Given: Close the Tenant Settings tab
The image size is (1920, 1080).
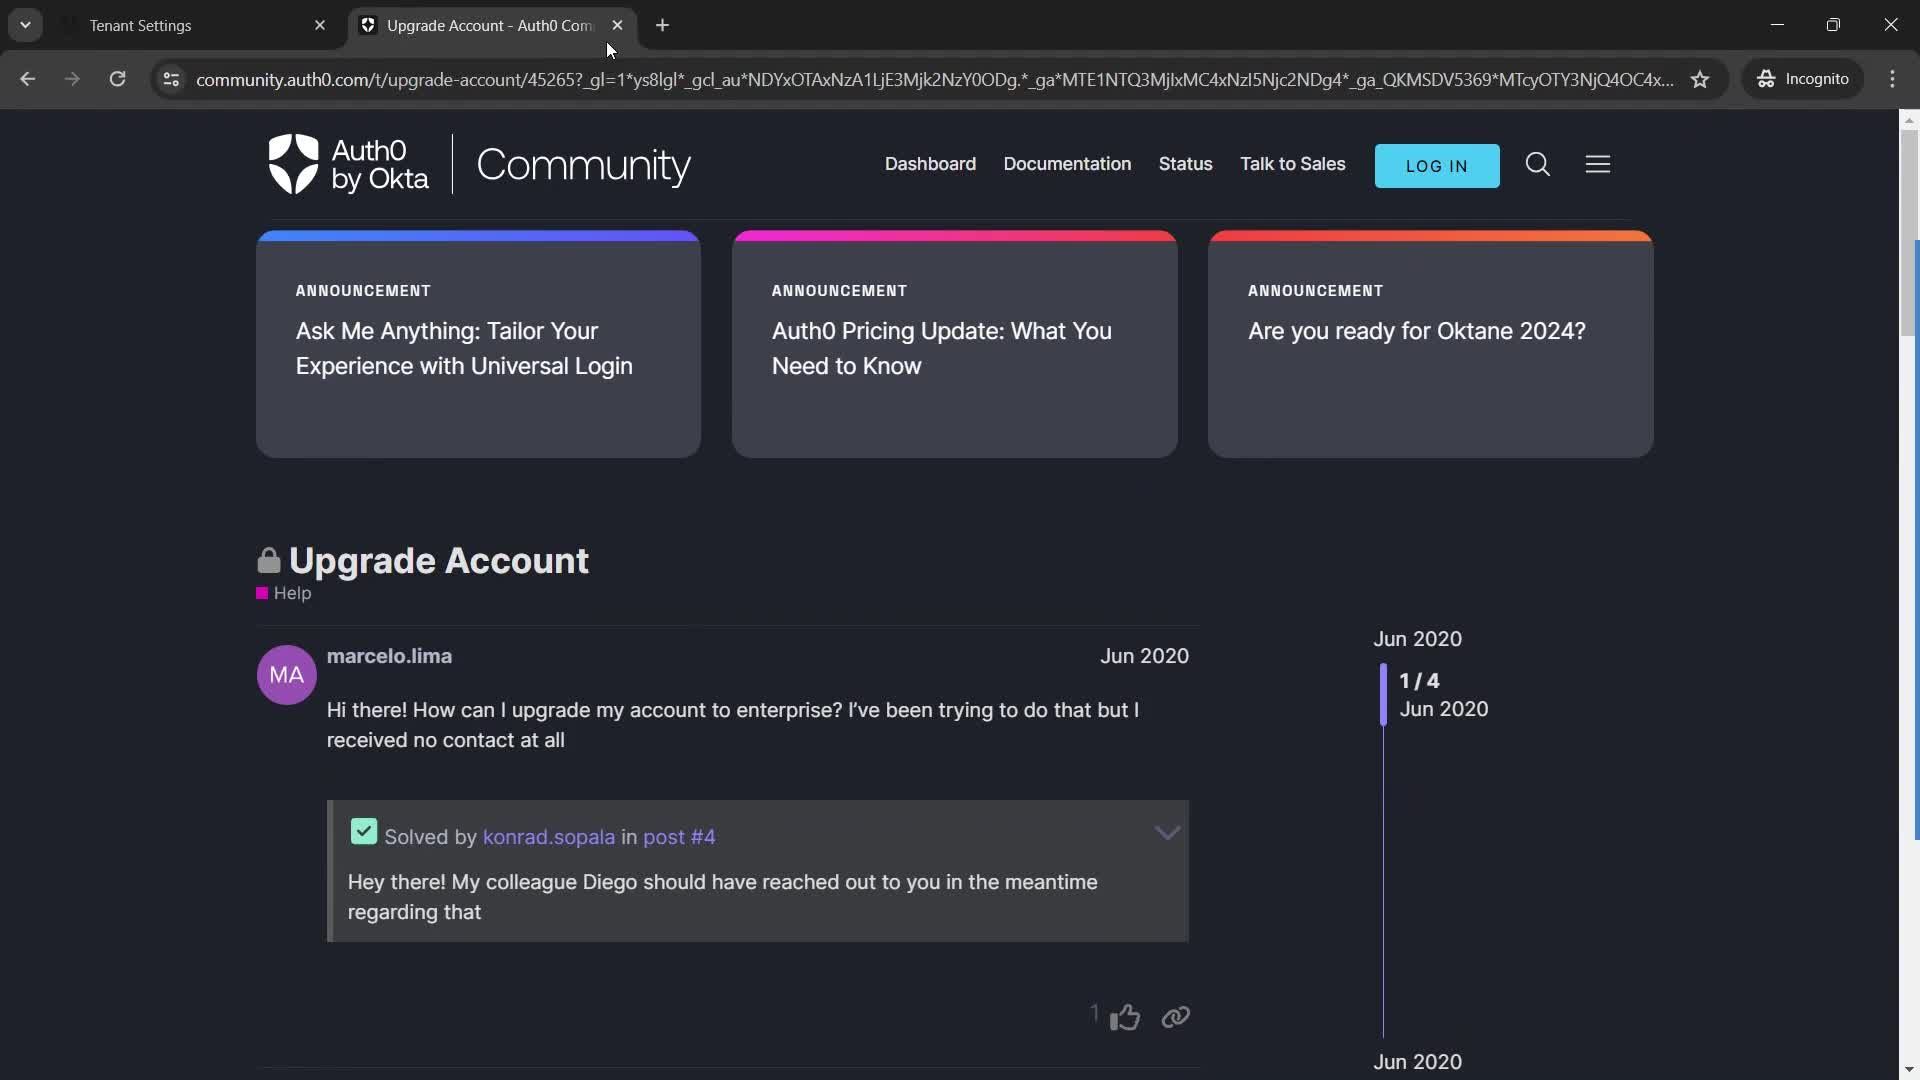Looking at the screenshot, I should 320,25.
